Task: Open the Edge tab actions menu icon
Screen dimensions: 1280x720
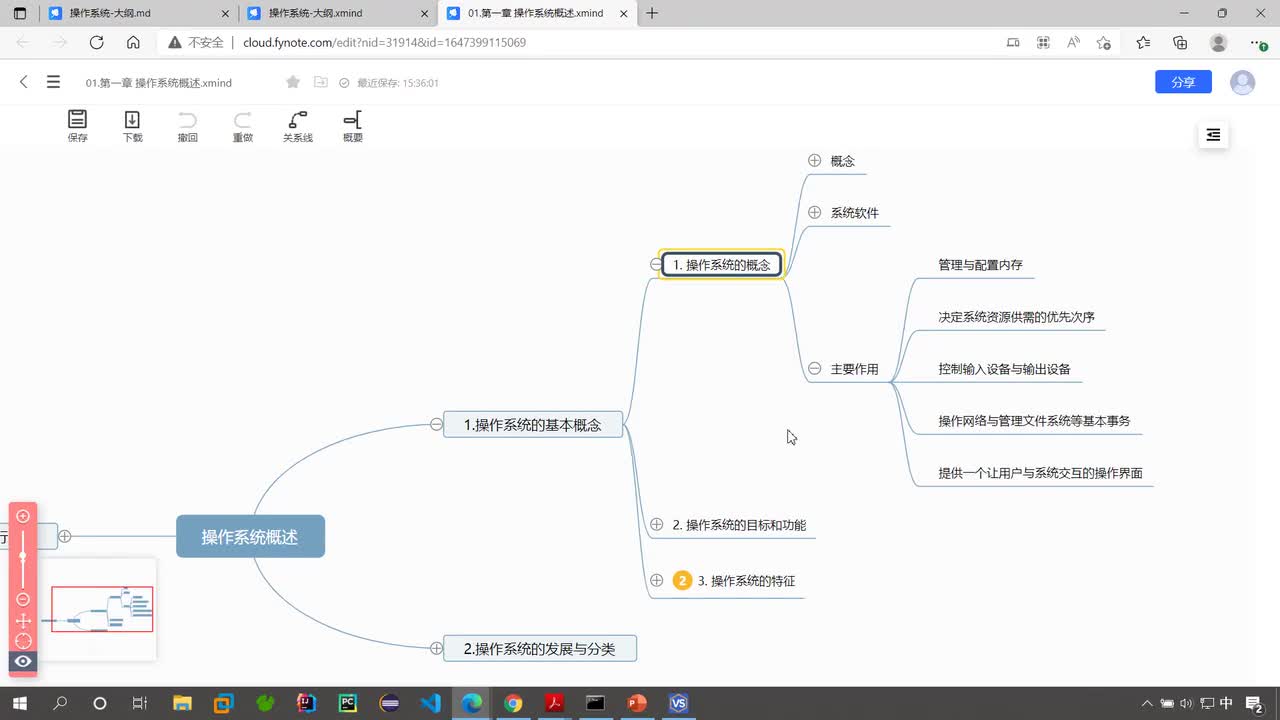Action: click(19, 13)
